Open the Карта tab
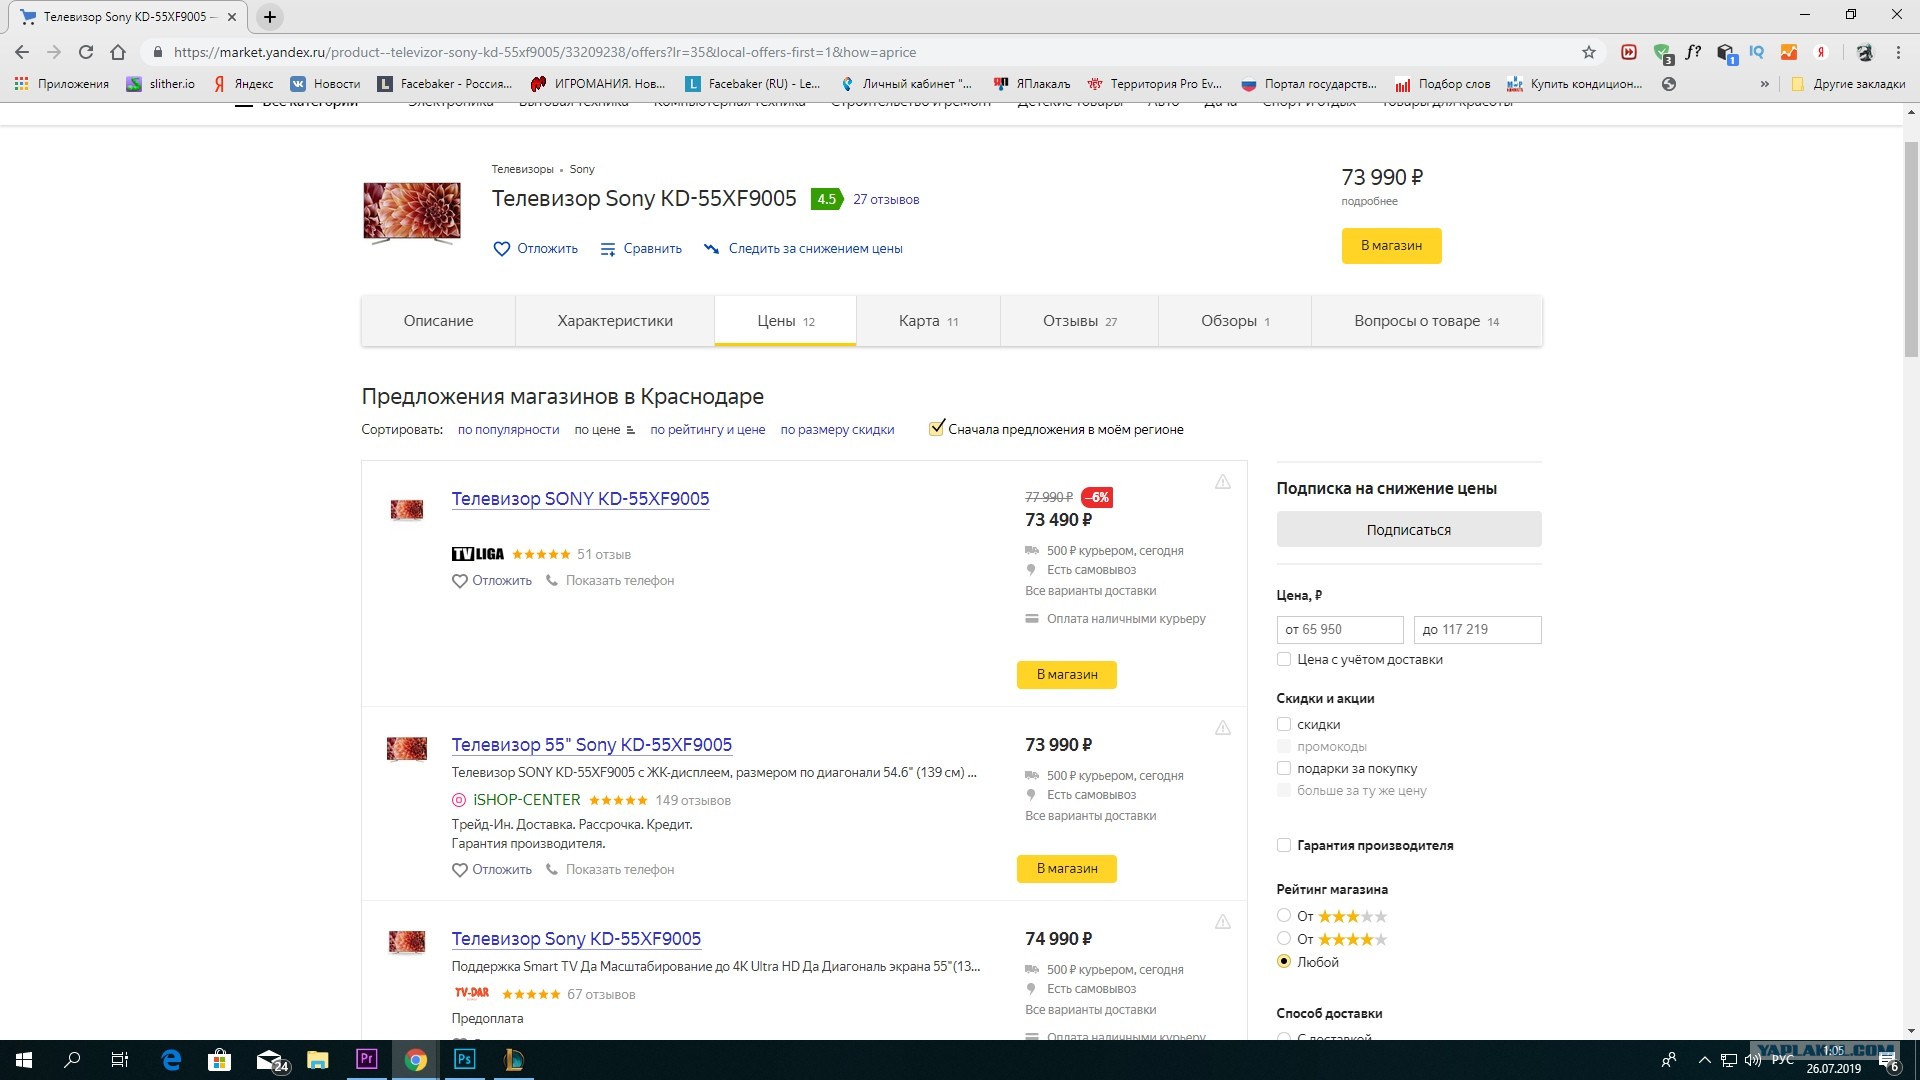 click(928, 321)
